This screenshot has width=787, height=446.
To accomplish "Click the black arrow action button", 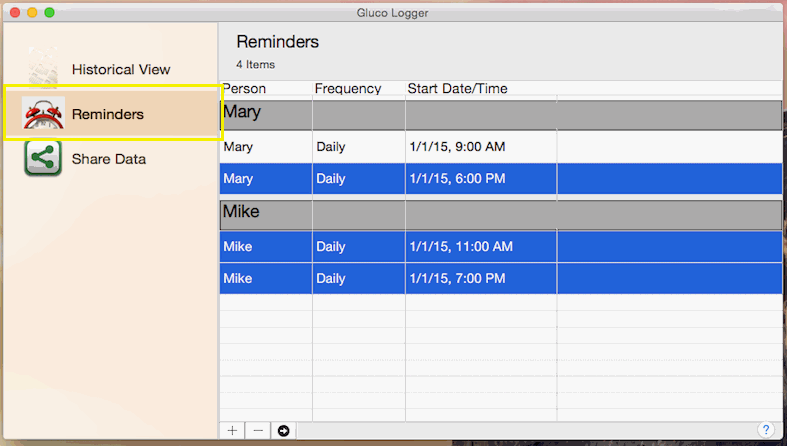I will click(x=284, y=430).
